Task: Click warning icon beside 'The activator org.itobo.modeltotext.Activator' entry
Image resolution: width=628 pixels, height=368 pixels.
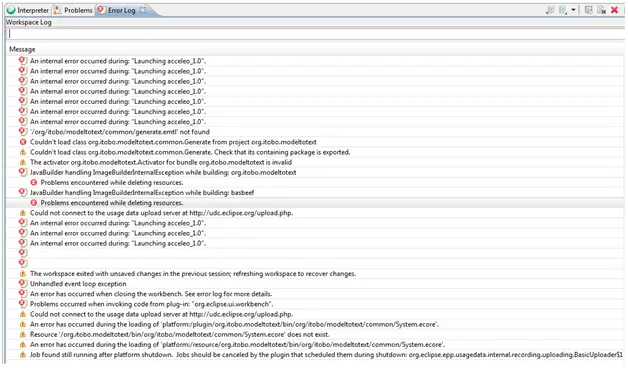Action: (23, 162)
